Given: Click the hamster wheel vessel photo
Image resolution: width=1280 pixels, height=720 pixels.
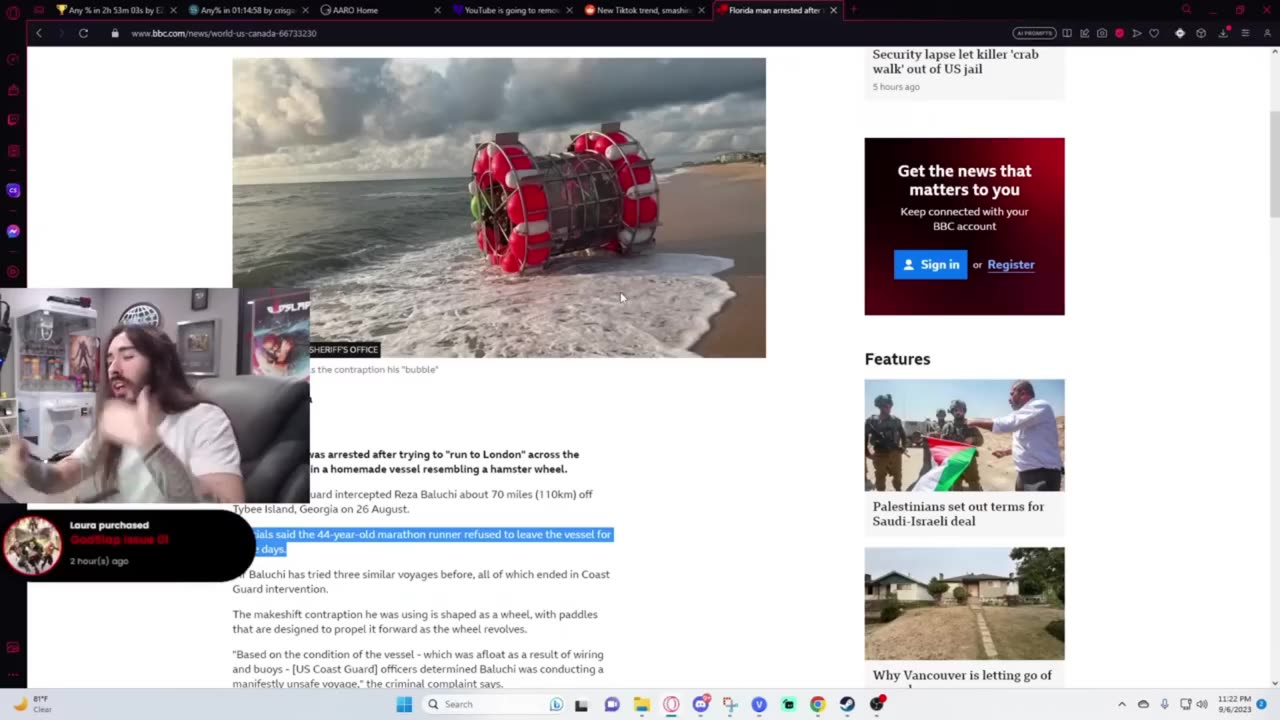Looking at the screenshot, I should point(499,207).
